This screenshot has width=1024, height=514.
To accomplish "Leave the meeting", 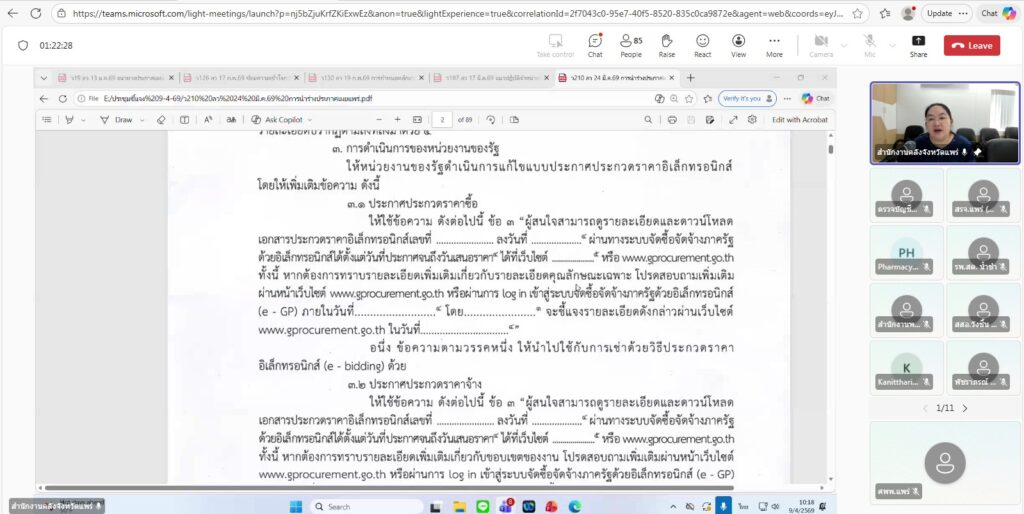I will click(x=971, y=45).
